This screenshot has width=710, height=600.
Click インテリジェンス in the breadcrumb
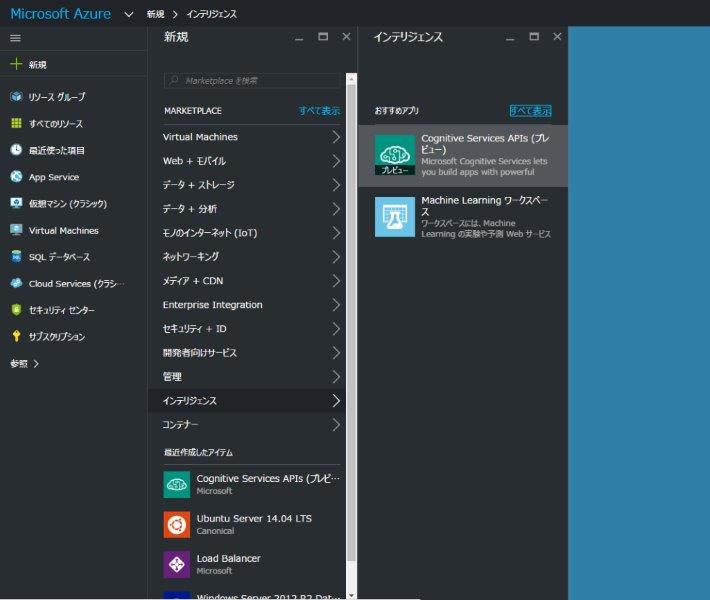pos(211,14)
